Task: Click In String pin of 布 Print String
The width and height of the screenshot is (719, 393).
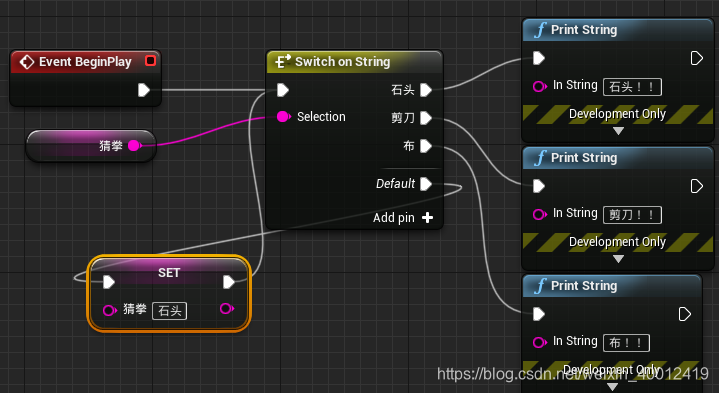Action: click(540, 342)
